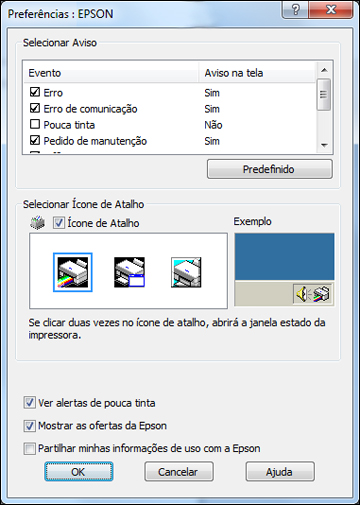Click the event list scroll-down arrow

coord(324,145)
